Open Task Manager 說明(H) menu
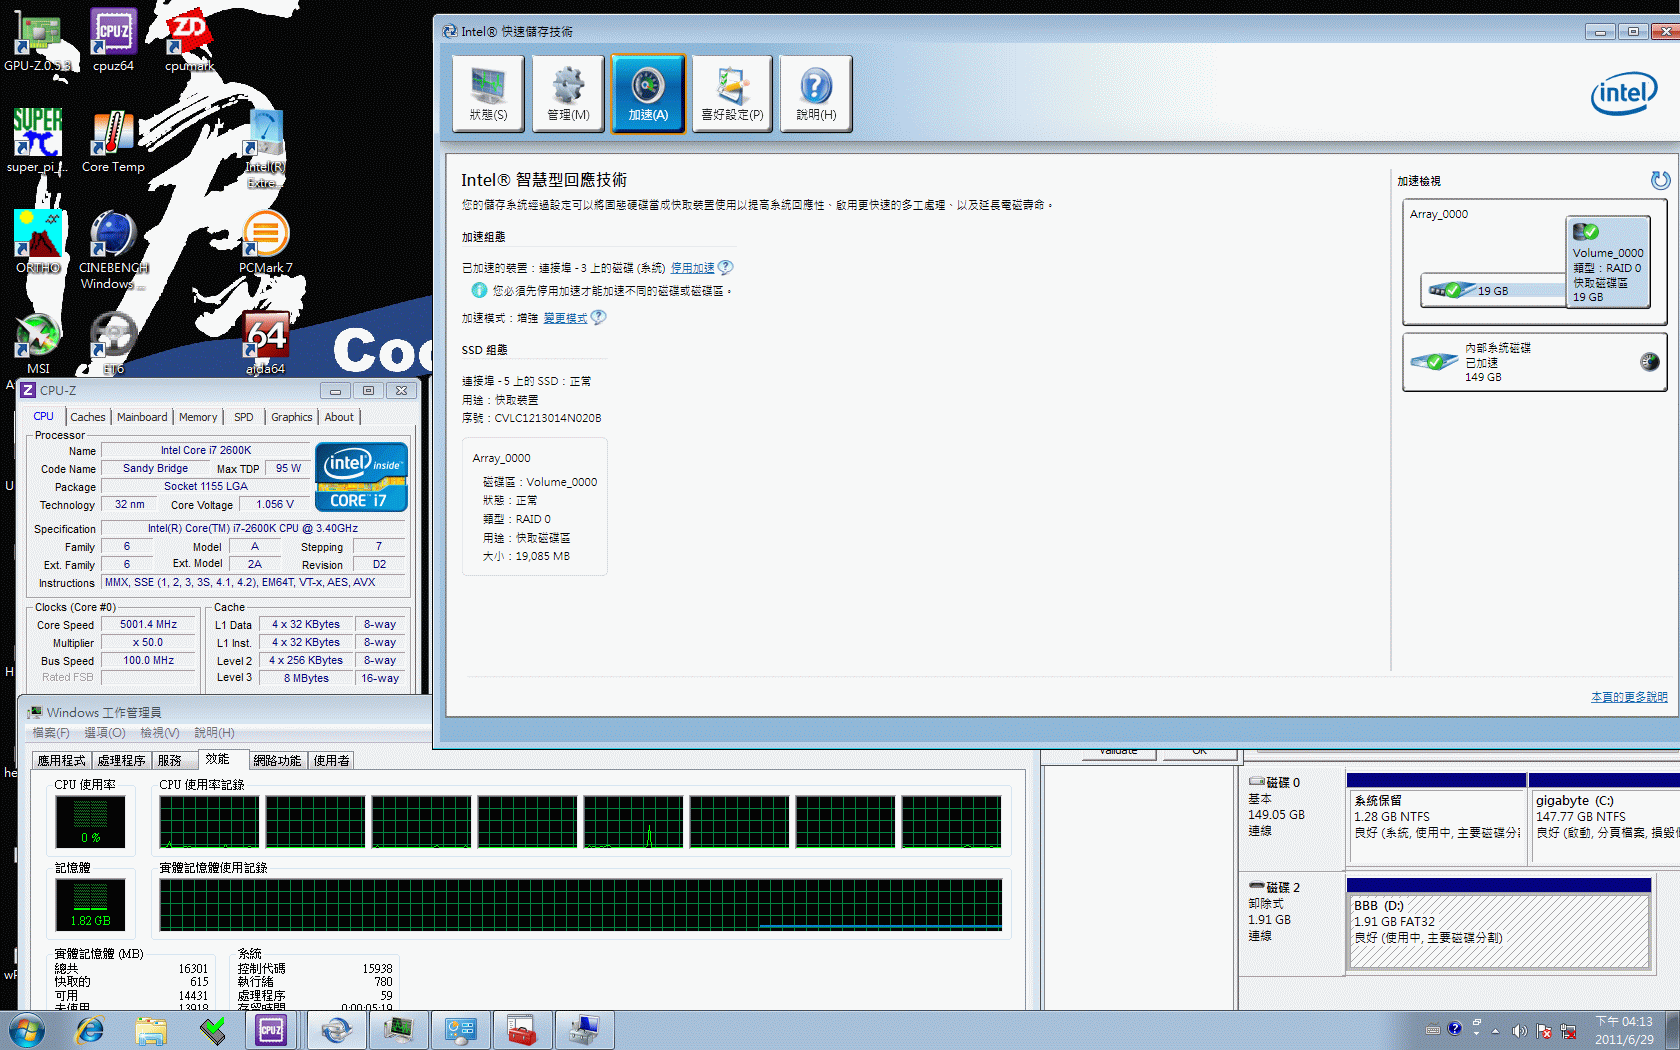Viewport: 1680px width, 1050px height. click(x=215, y=733)
